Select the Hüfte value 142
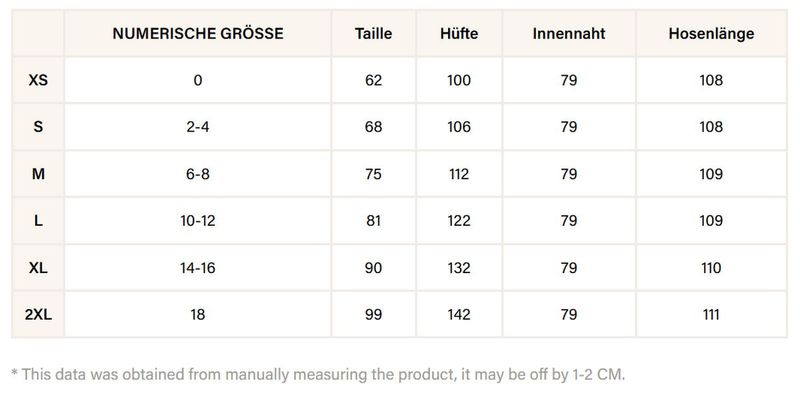The height and width of the screenshot is (399, 800). [x=459, y=315]
